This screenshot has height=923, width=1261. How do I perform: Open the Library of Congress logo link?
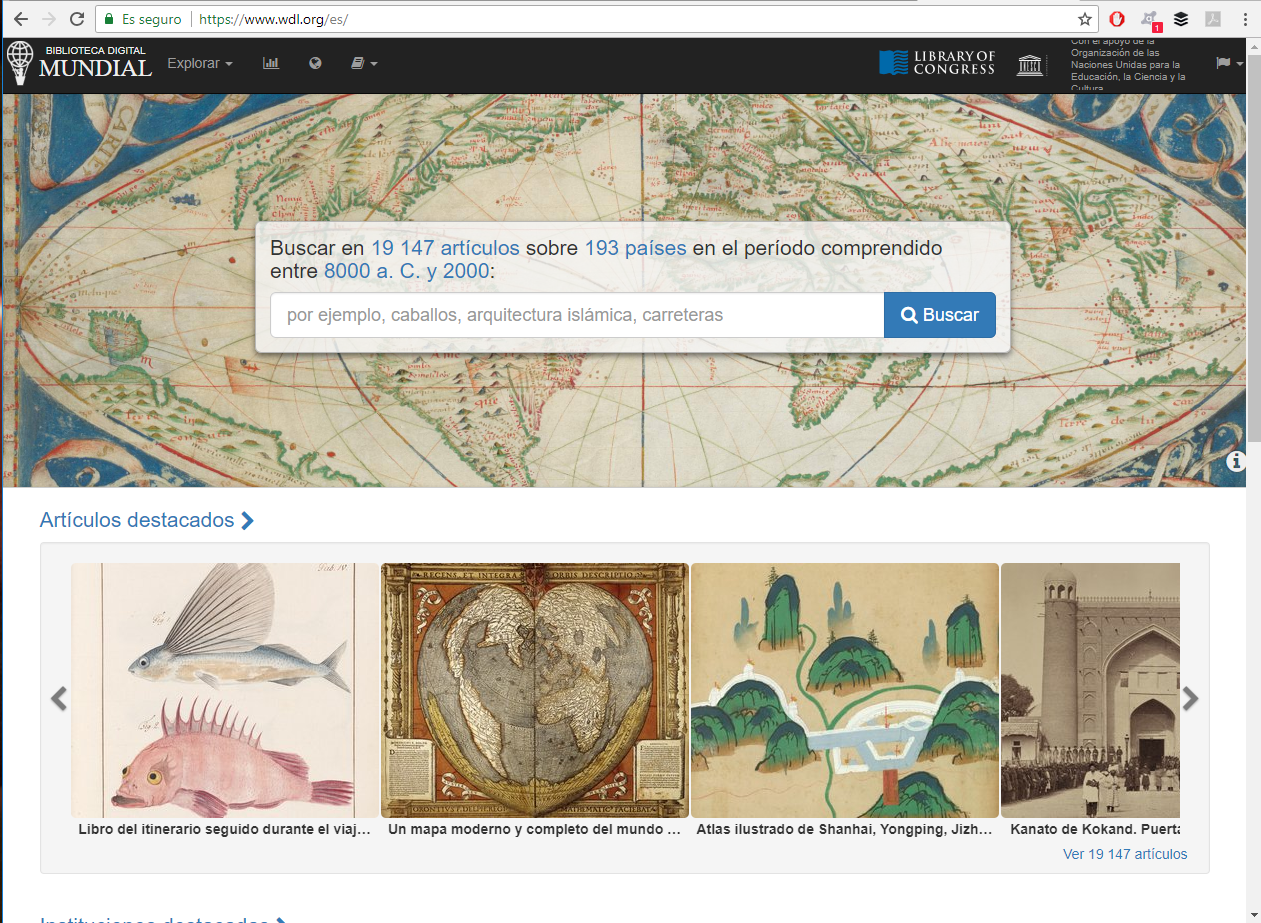pyautogui.click(x=937, y=63)
